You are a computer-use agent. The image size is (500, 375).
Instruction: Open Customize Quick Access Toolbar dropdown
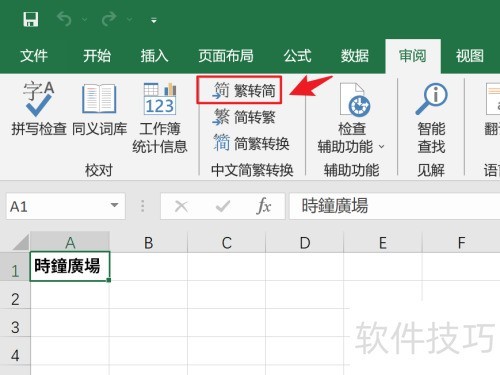pos(154,21)
